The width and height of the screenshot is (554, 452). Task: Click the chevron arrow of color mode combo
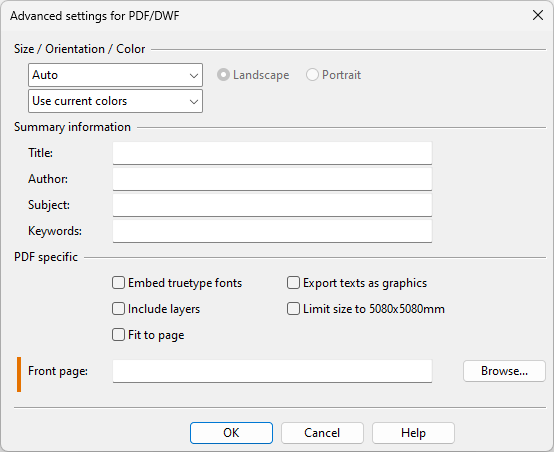(x=194, y=102)
